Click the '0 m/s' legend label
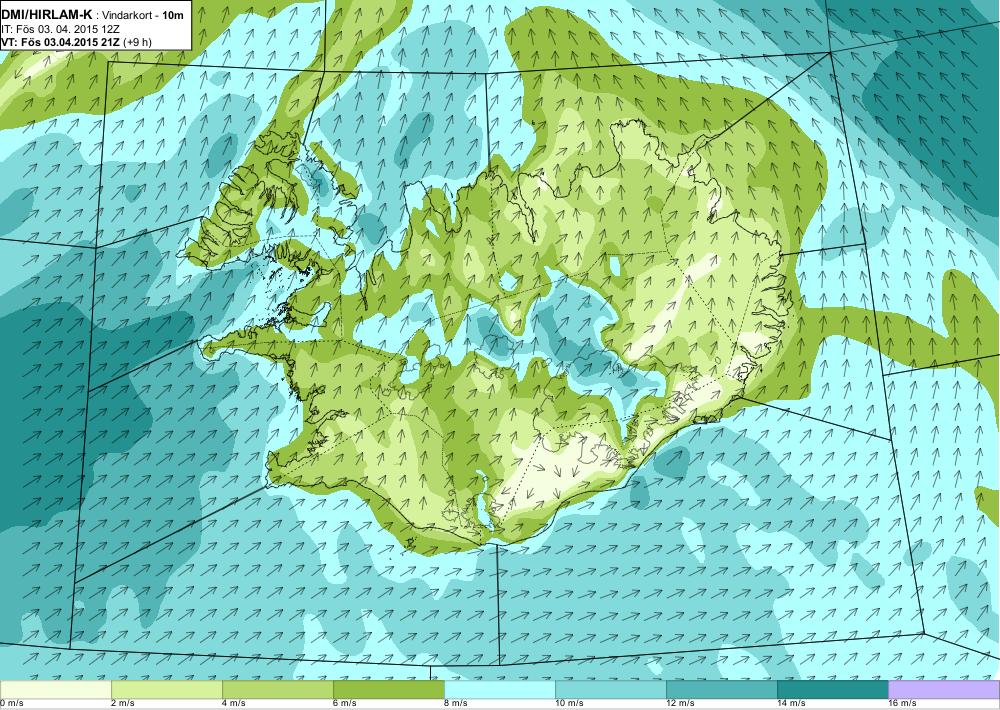 (11, 704)
